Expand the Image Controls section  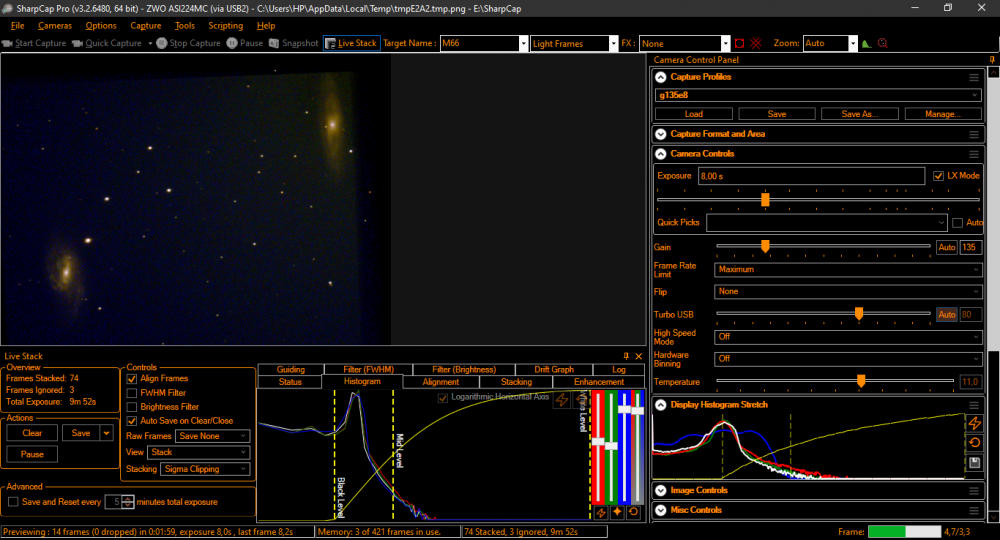(x=661, y=491)
